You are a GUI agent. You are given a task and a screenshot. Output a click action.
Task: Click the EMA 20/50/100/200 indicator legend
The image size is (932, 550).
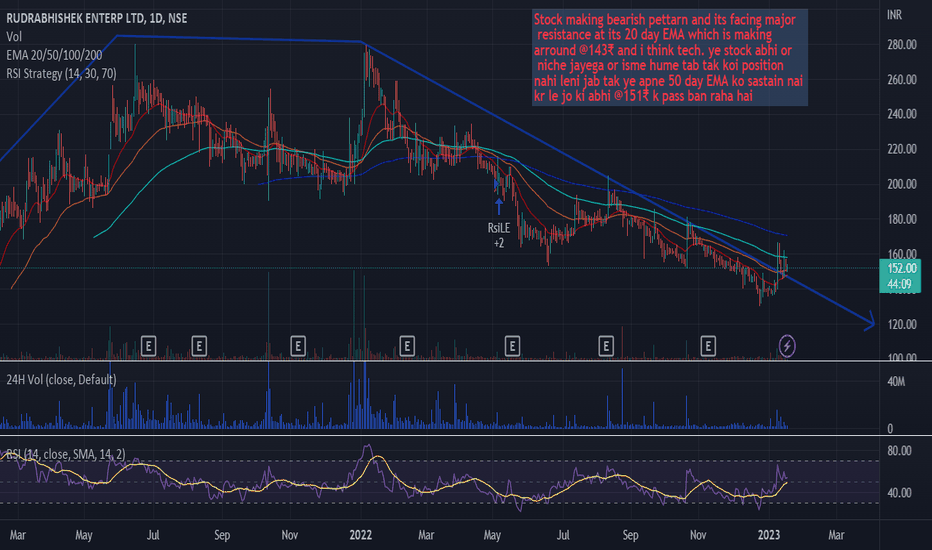tap(54, 55)
